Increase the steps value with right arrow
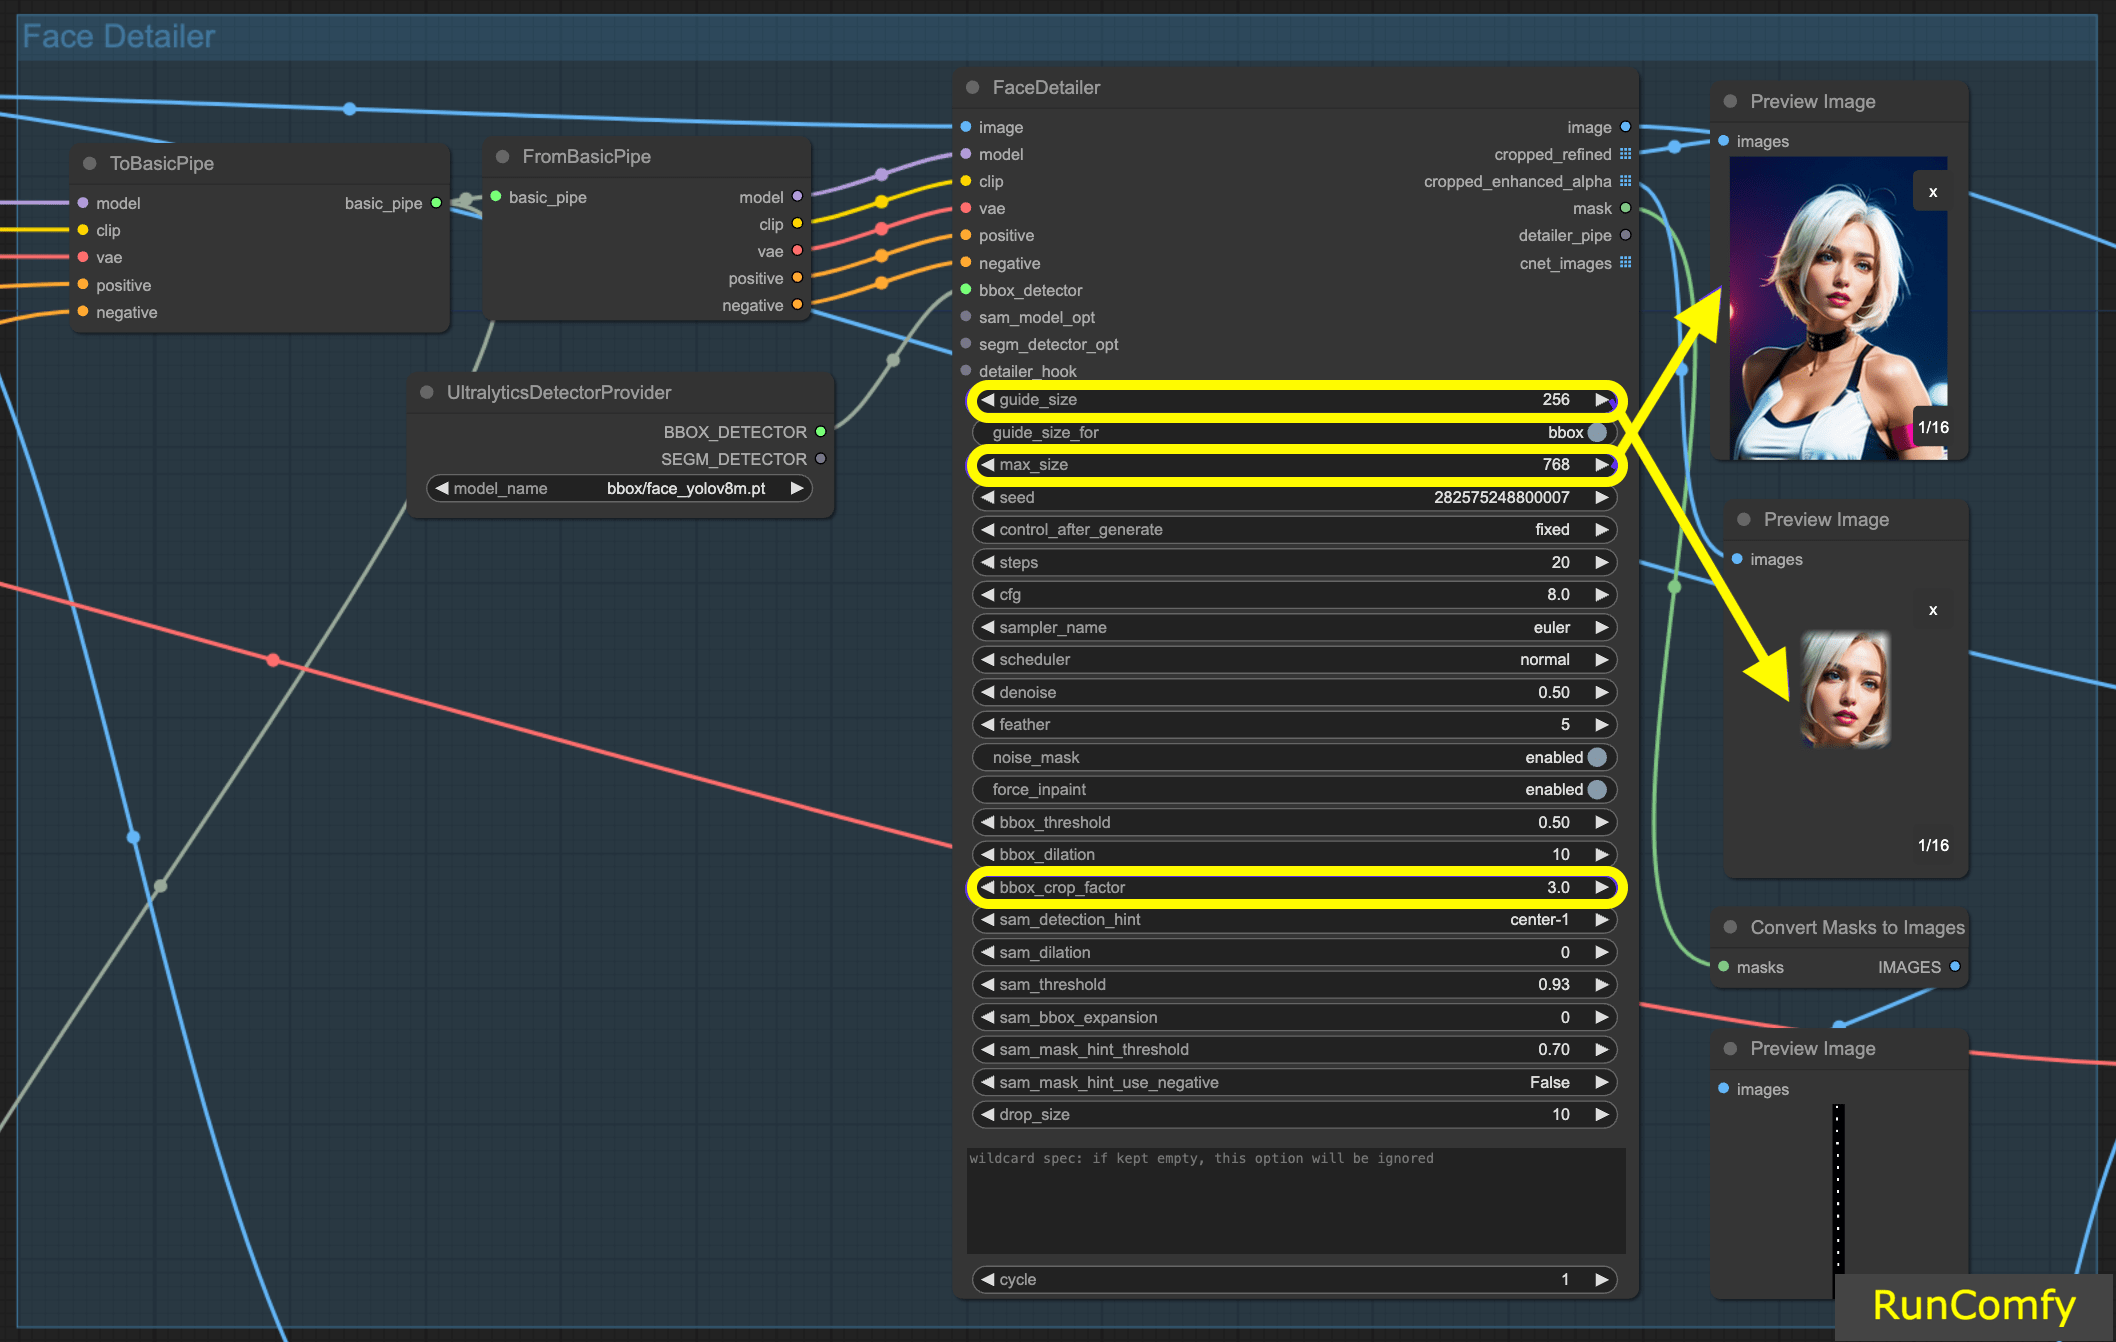The height and width of the screenshot is (1342, 2116). 1602,562
